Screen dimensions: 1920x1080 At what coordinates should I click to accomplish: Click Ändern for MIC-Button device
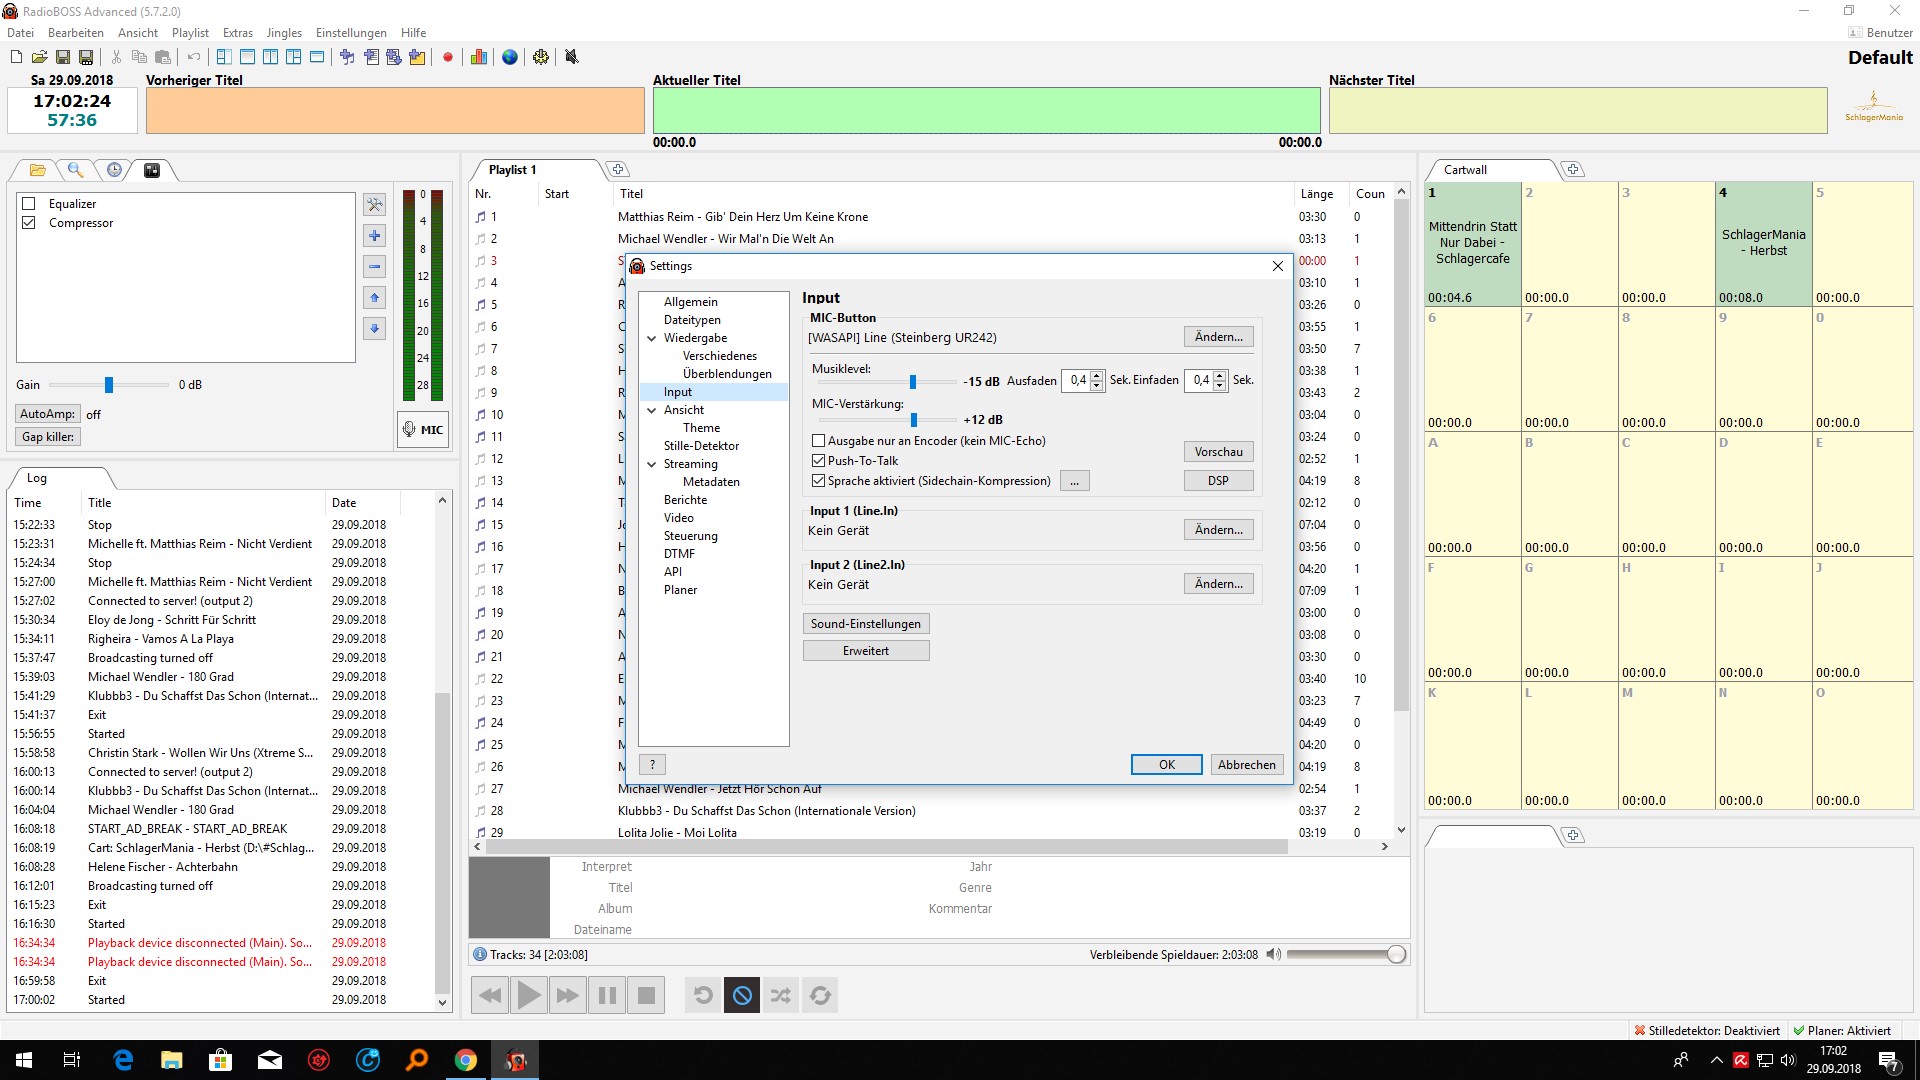coord(1218,337)
